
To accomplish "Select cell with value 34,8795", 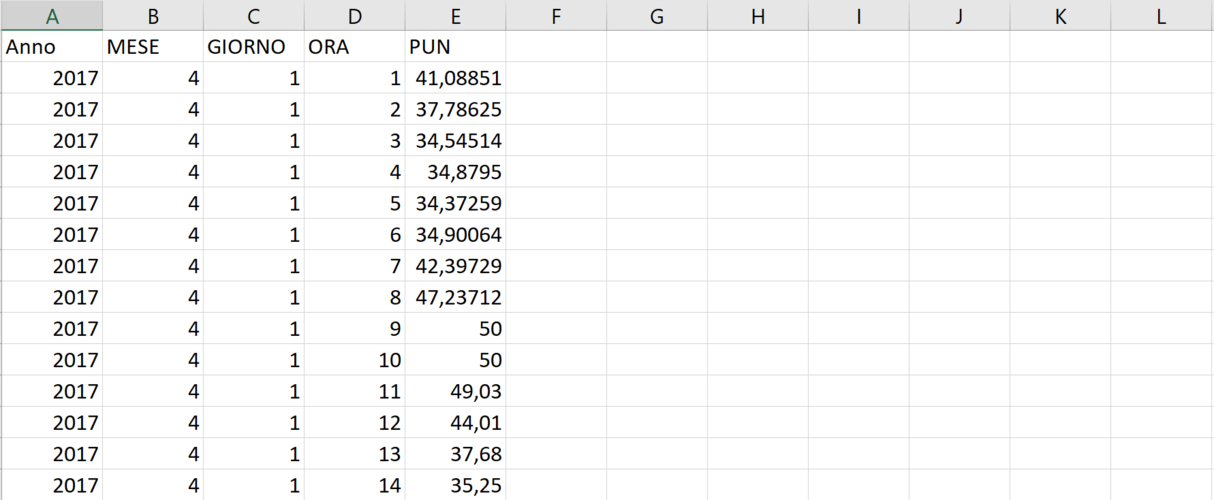I will coord(456,172).
